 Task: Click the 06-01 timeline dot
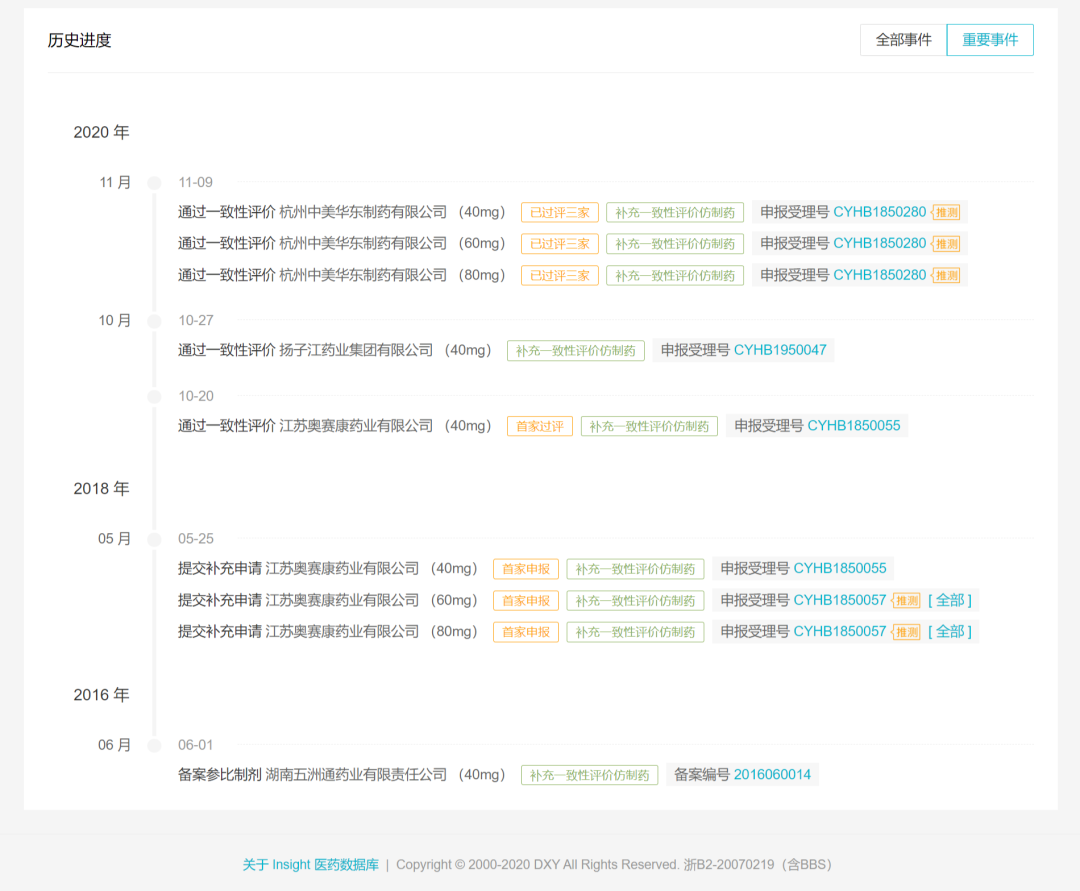[154, 746]
